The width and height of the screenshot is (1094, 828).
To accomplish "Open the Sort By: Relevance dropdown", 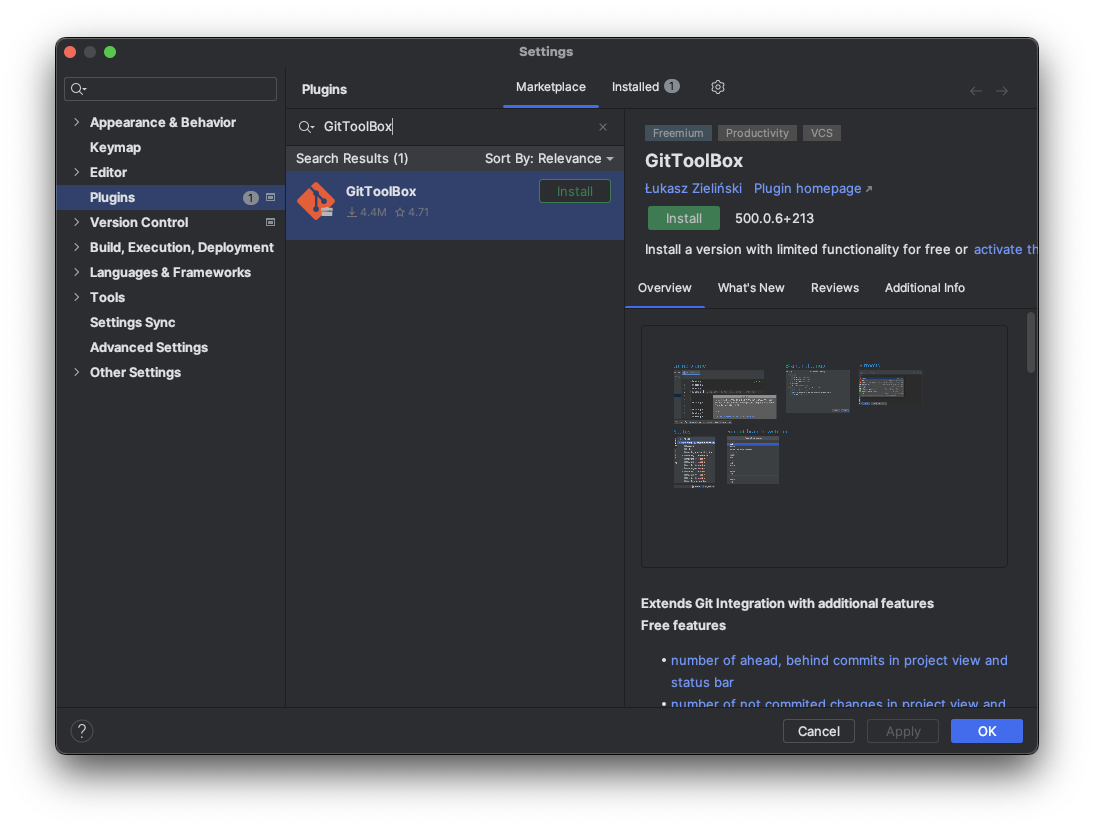I will point(549,159).
